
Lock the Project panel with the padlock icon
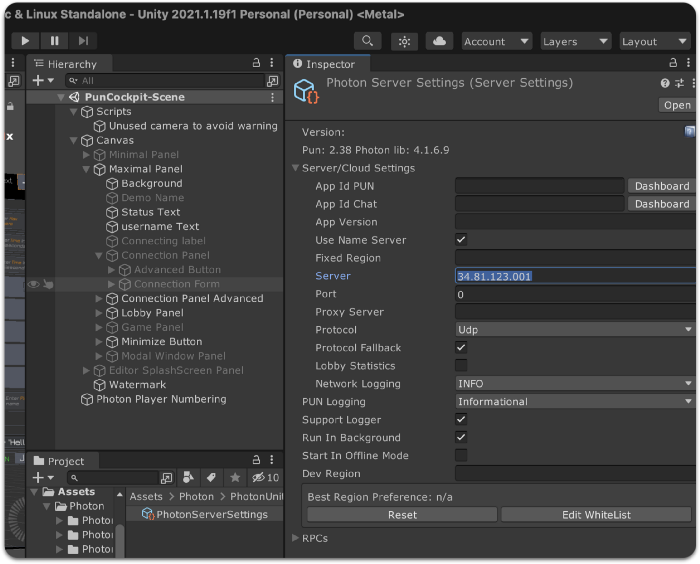pos(256,460)
